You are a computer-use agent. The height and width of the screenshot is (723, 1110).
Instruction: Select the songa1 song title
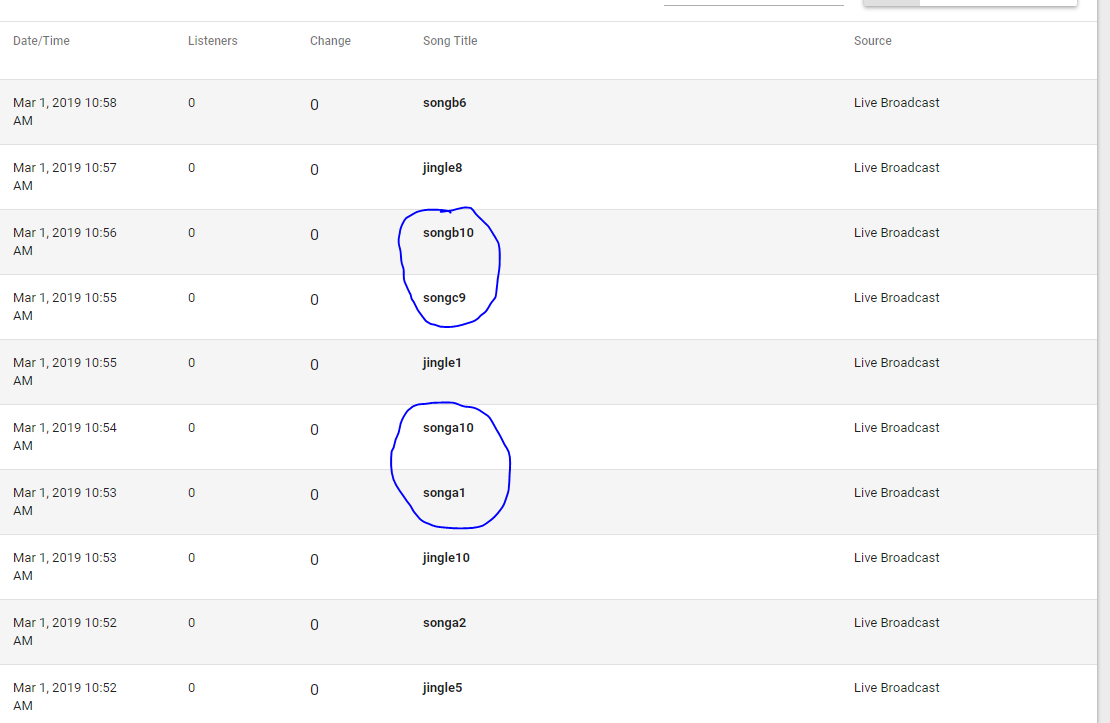(444, 493)
